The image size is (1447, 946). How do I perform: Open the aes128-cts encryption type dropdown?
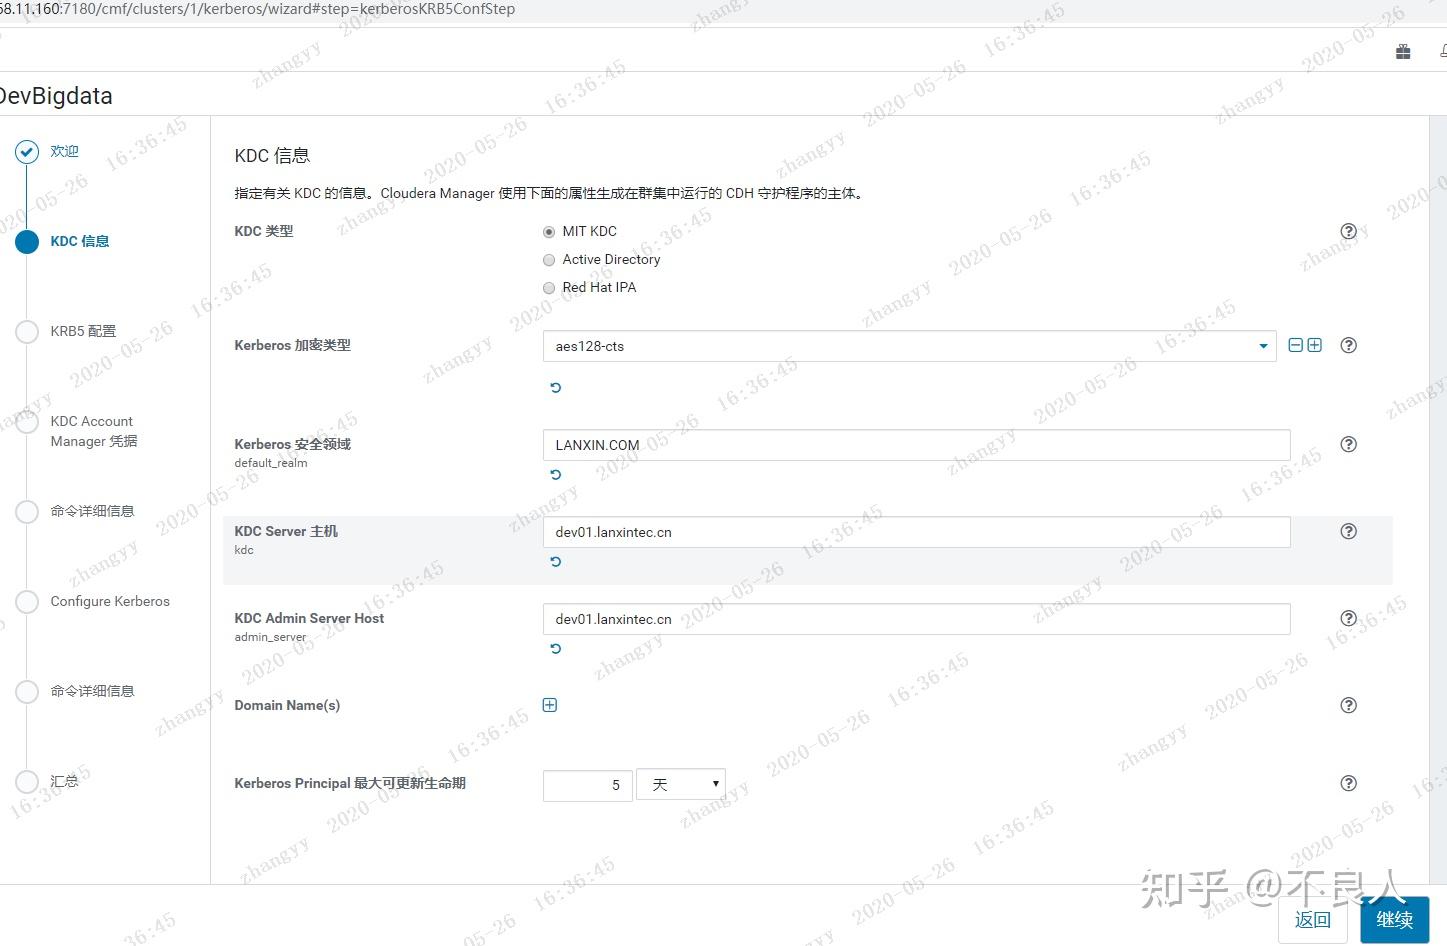1261,345
